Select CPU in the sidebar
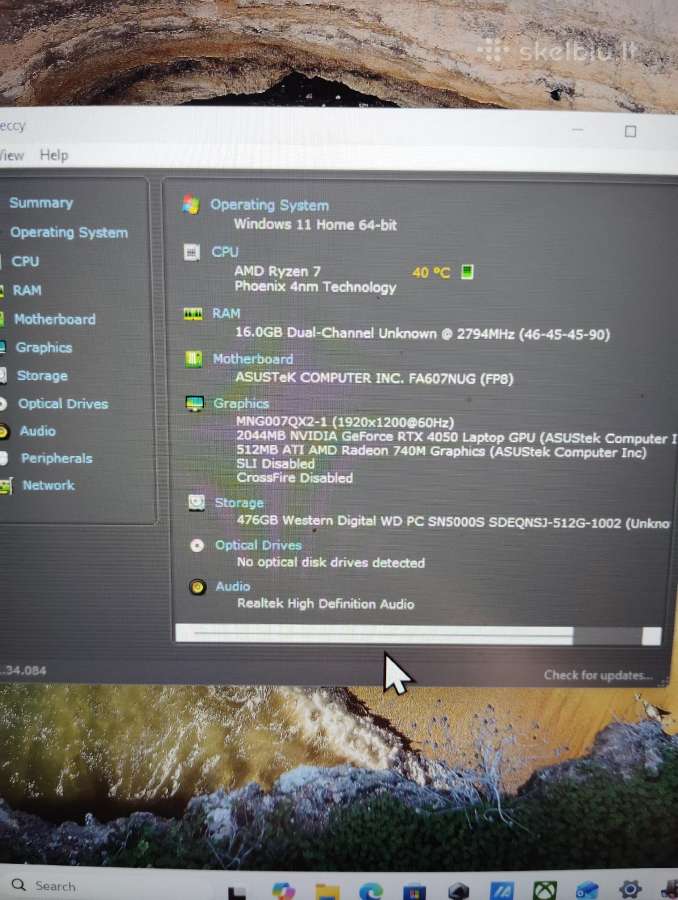The width and height of the screenshot is (678, 900). click(25, 261)
